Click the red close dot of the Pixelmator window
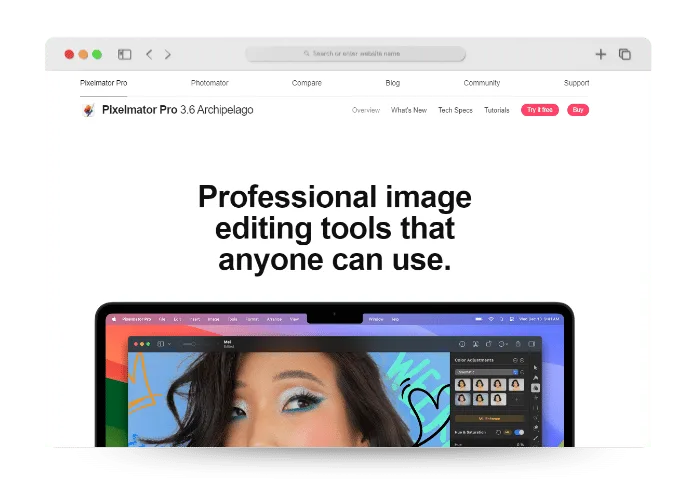 [x=136, y=344]
